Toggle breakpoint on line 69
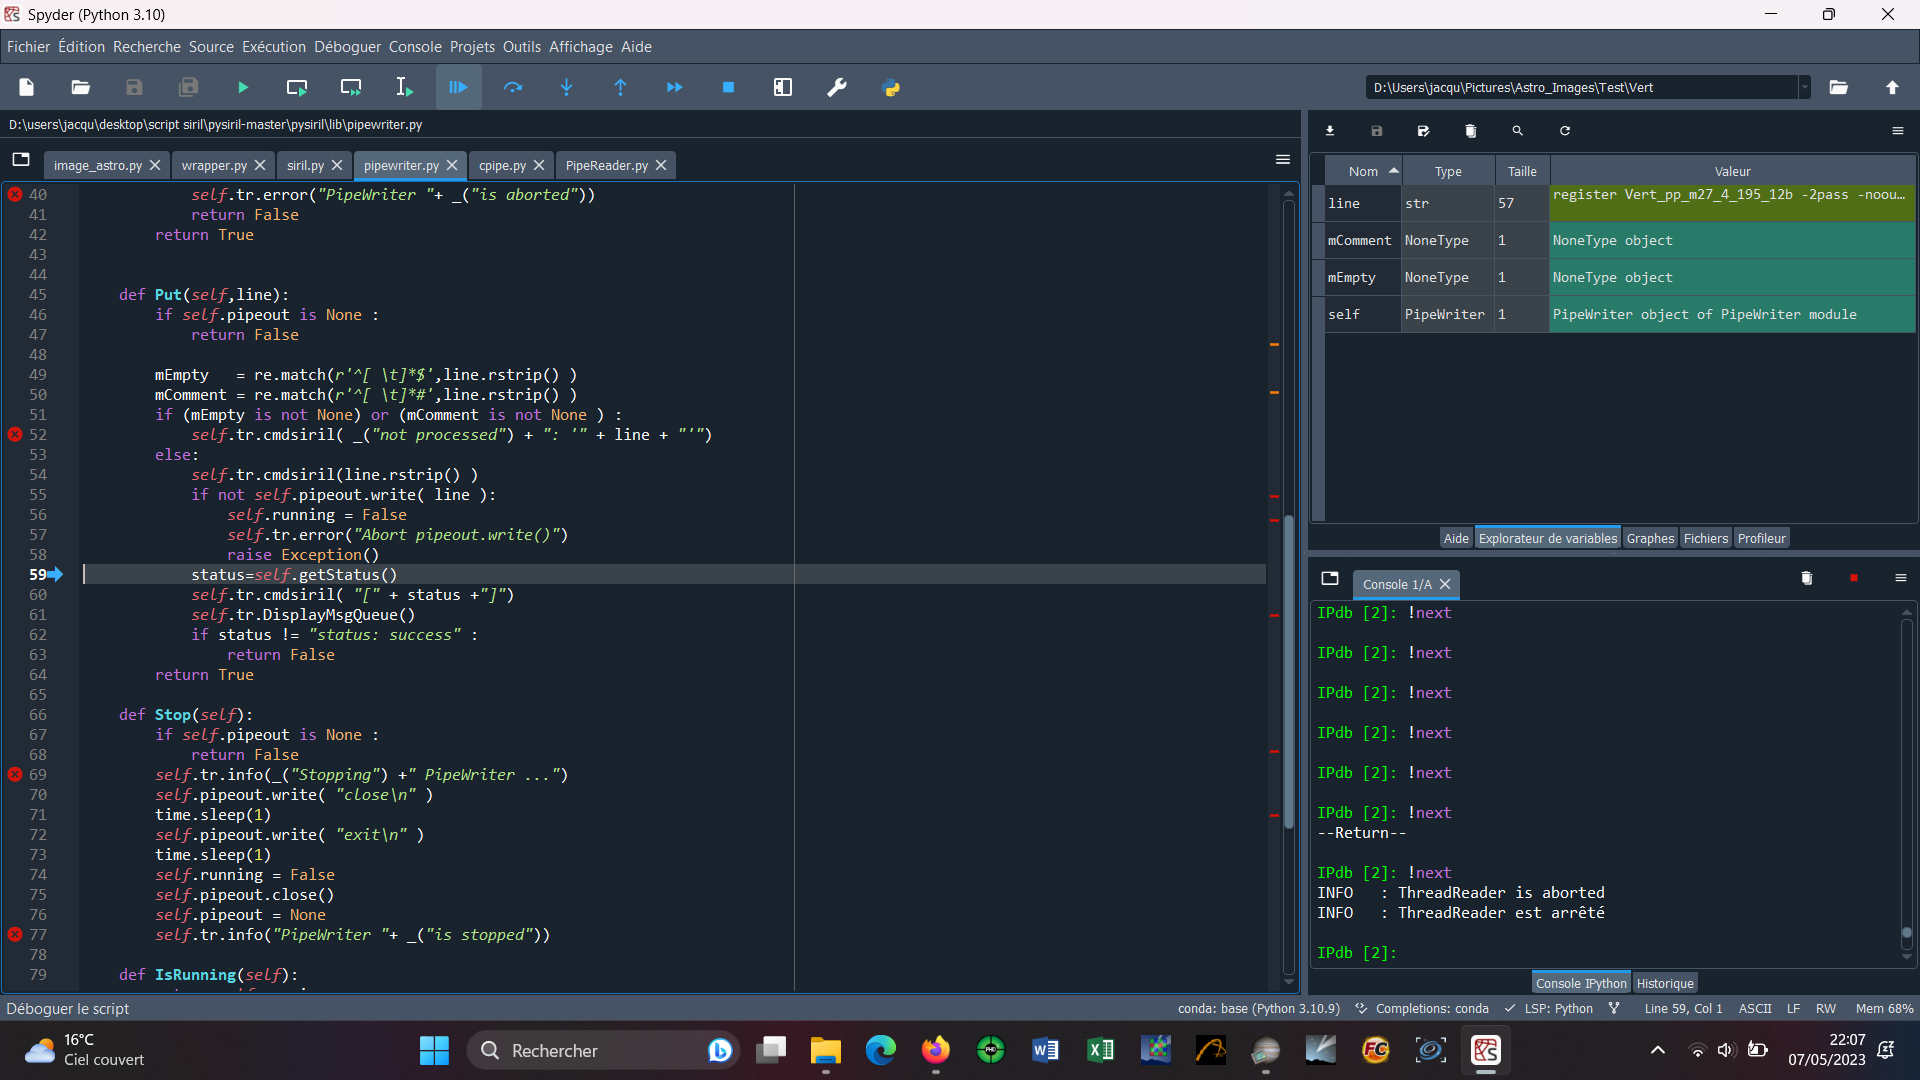 [15, 775]
